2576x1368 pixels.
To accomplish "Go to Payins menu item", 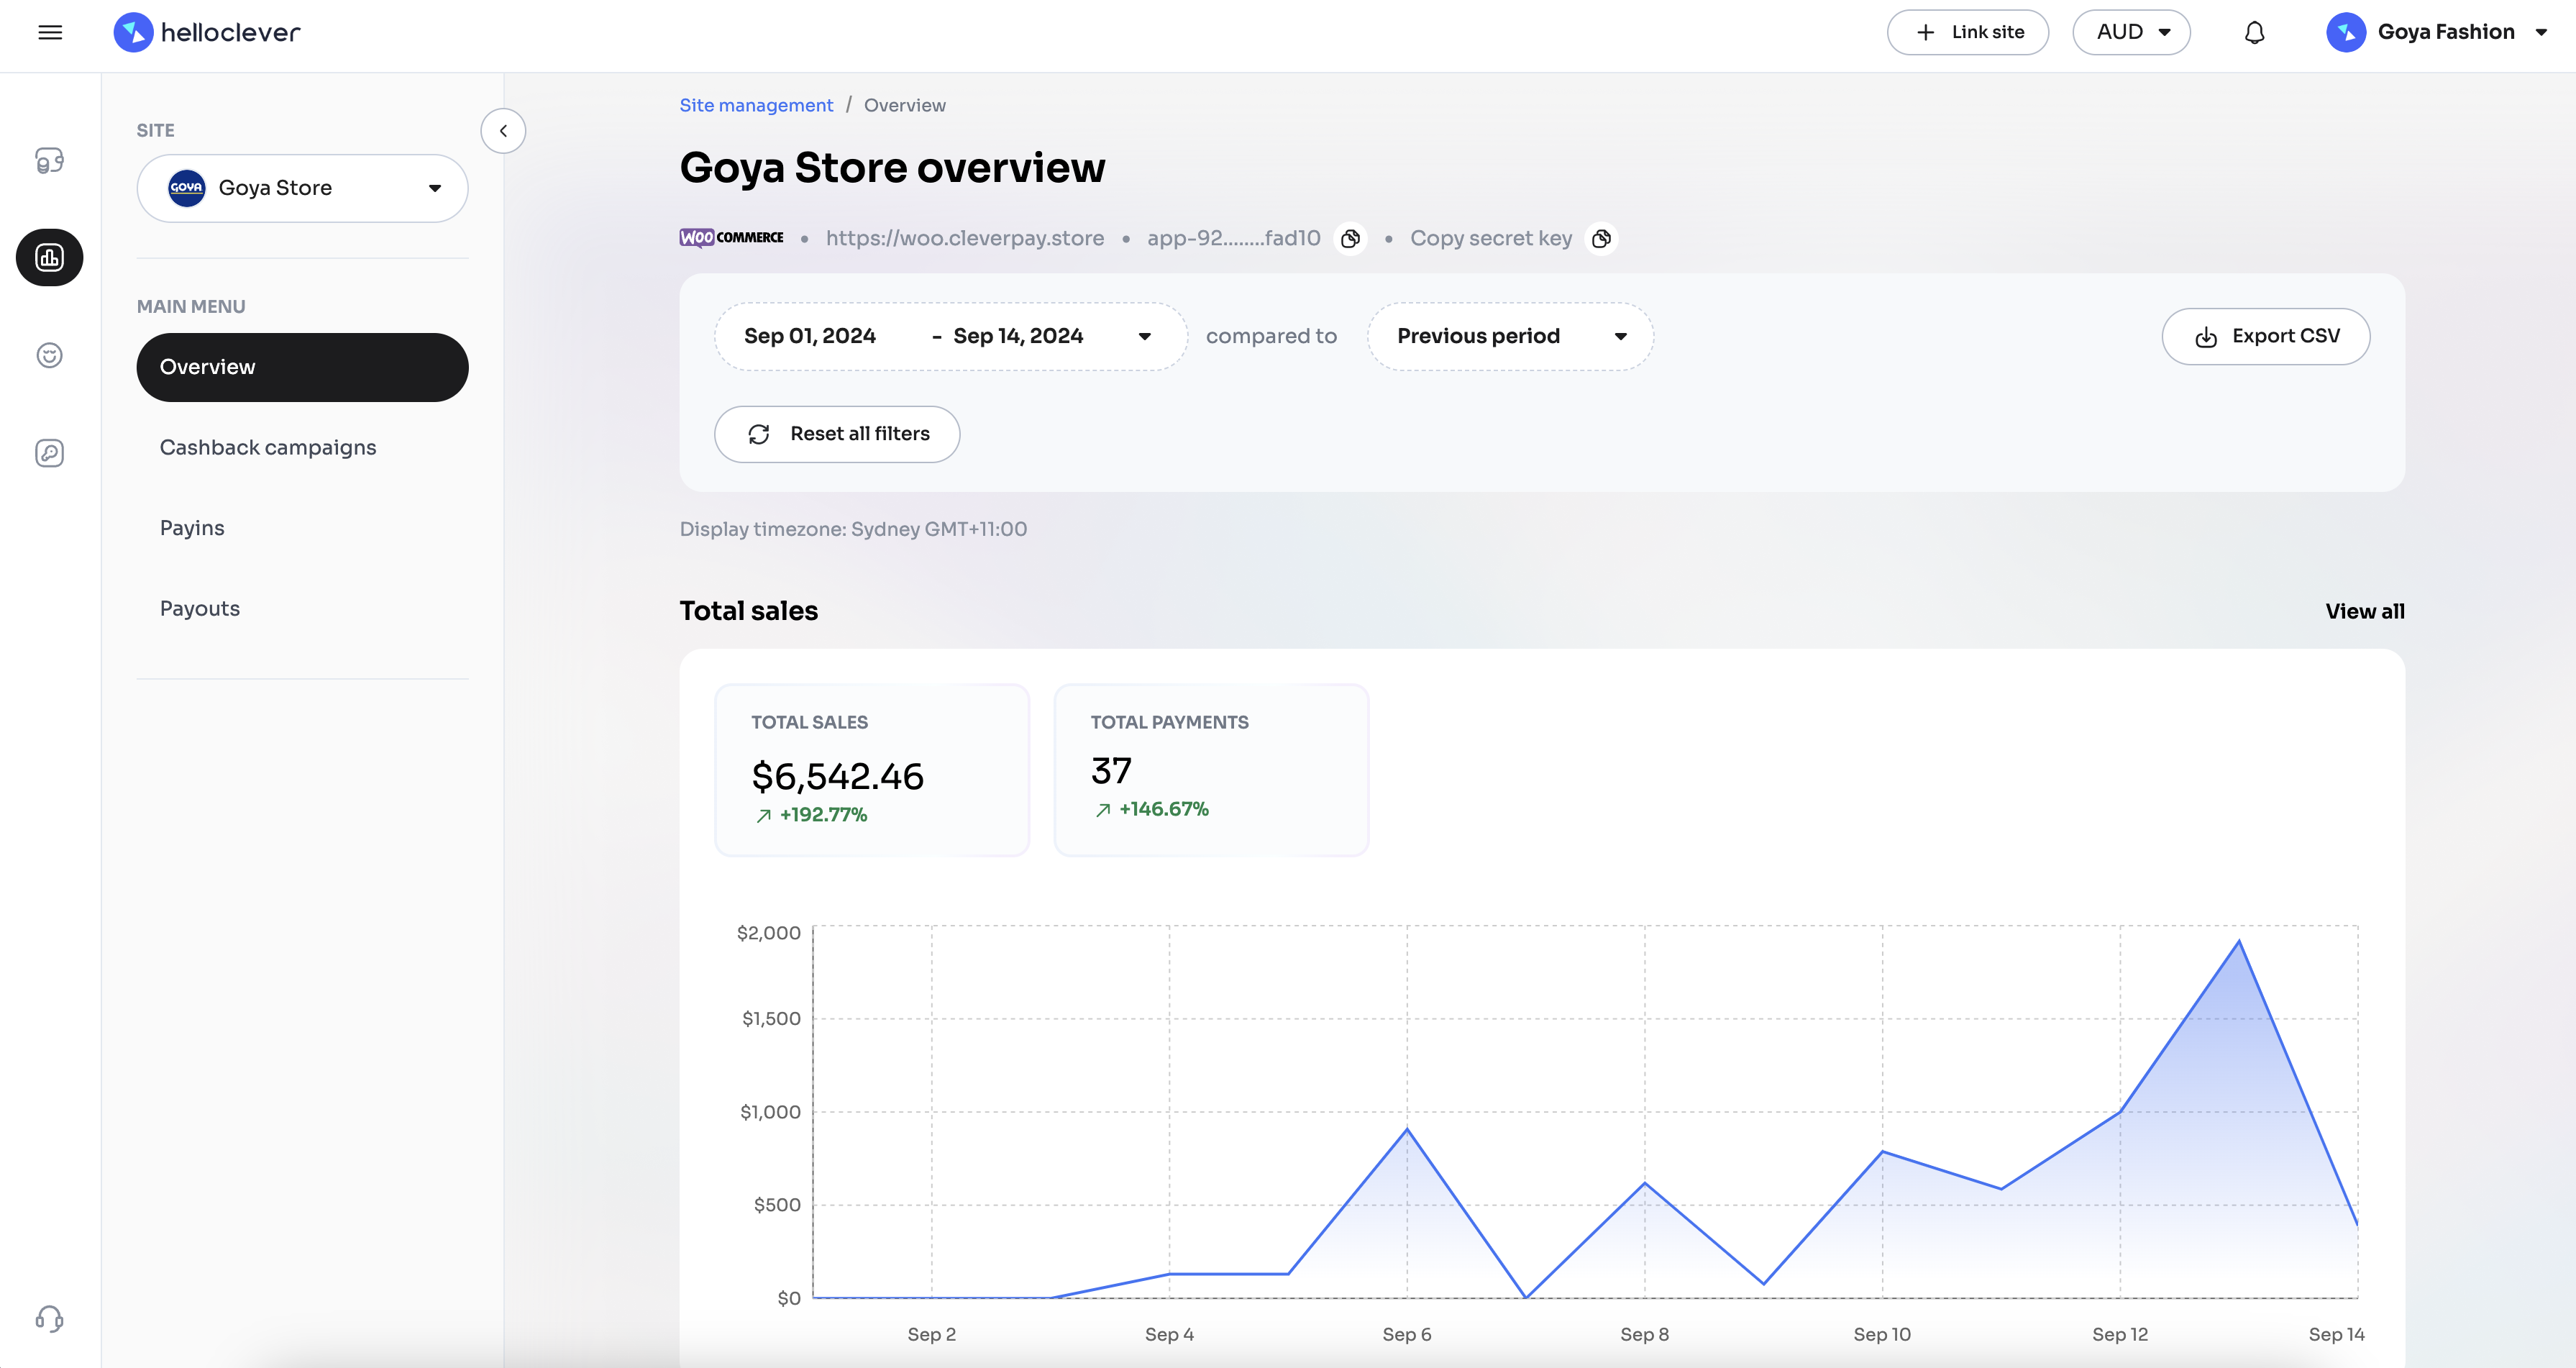I will click(192, 528).
